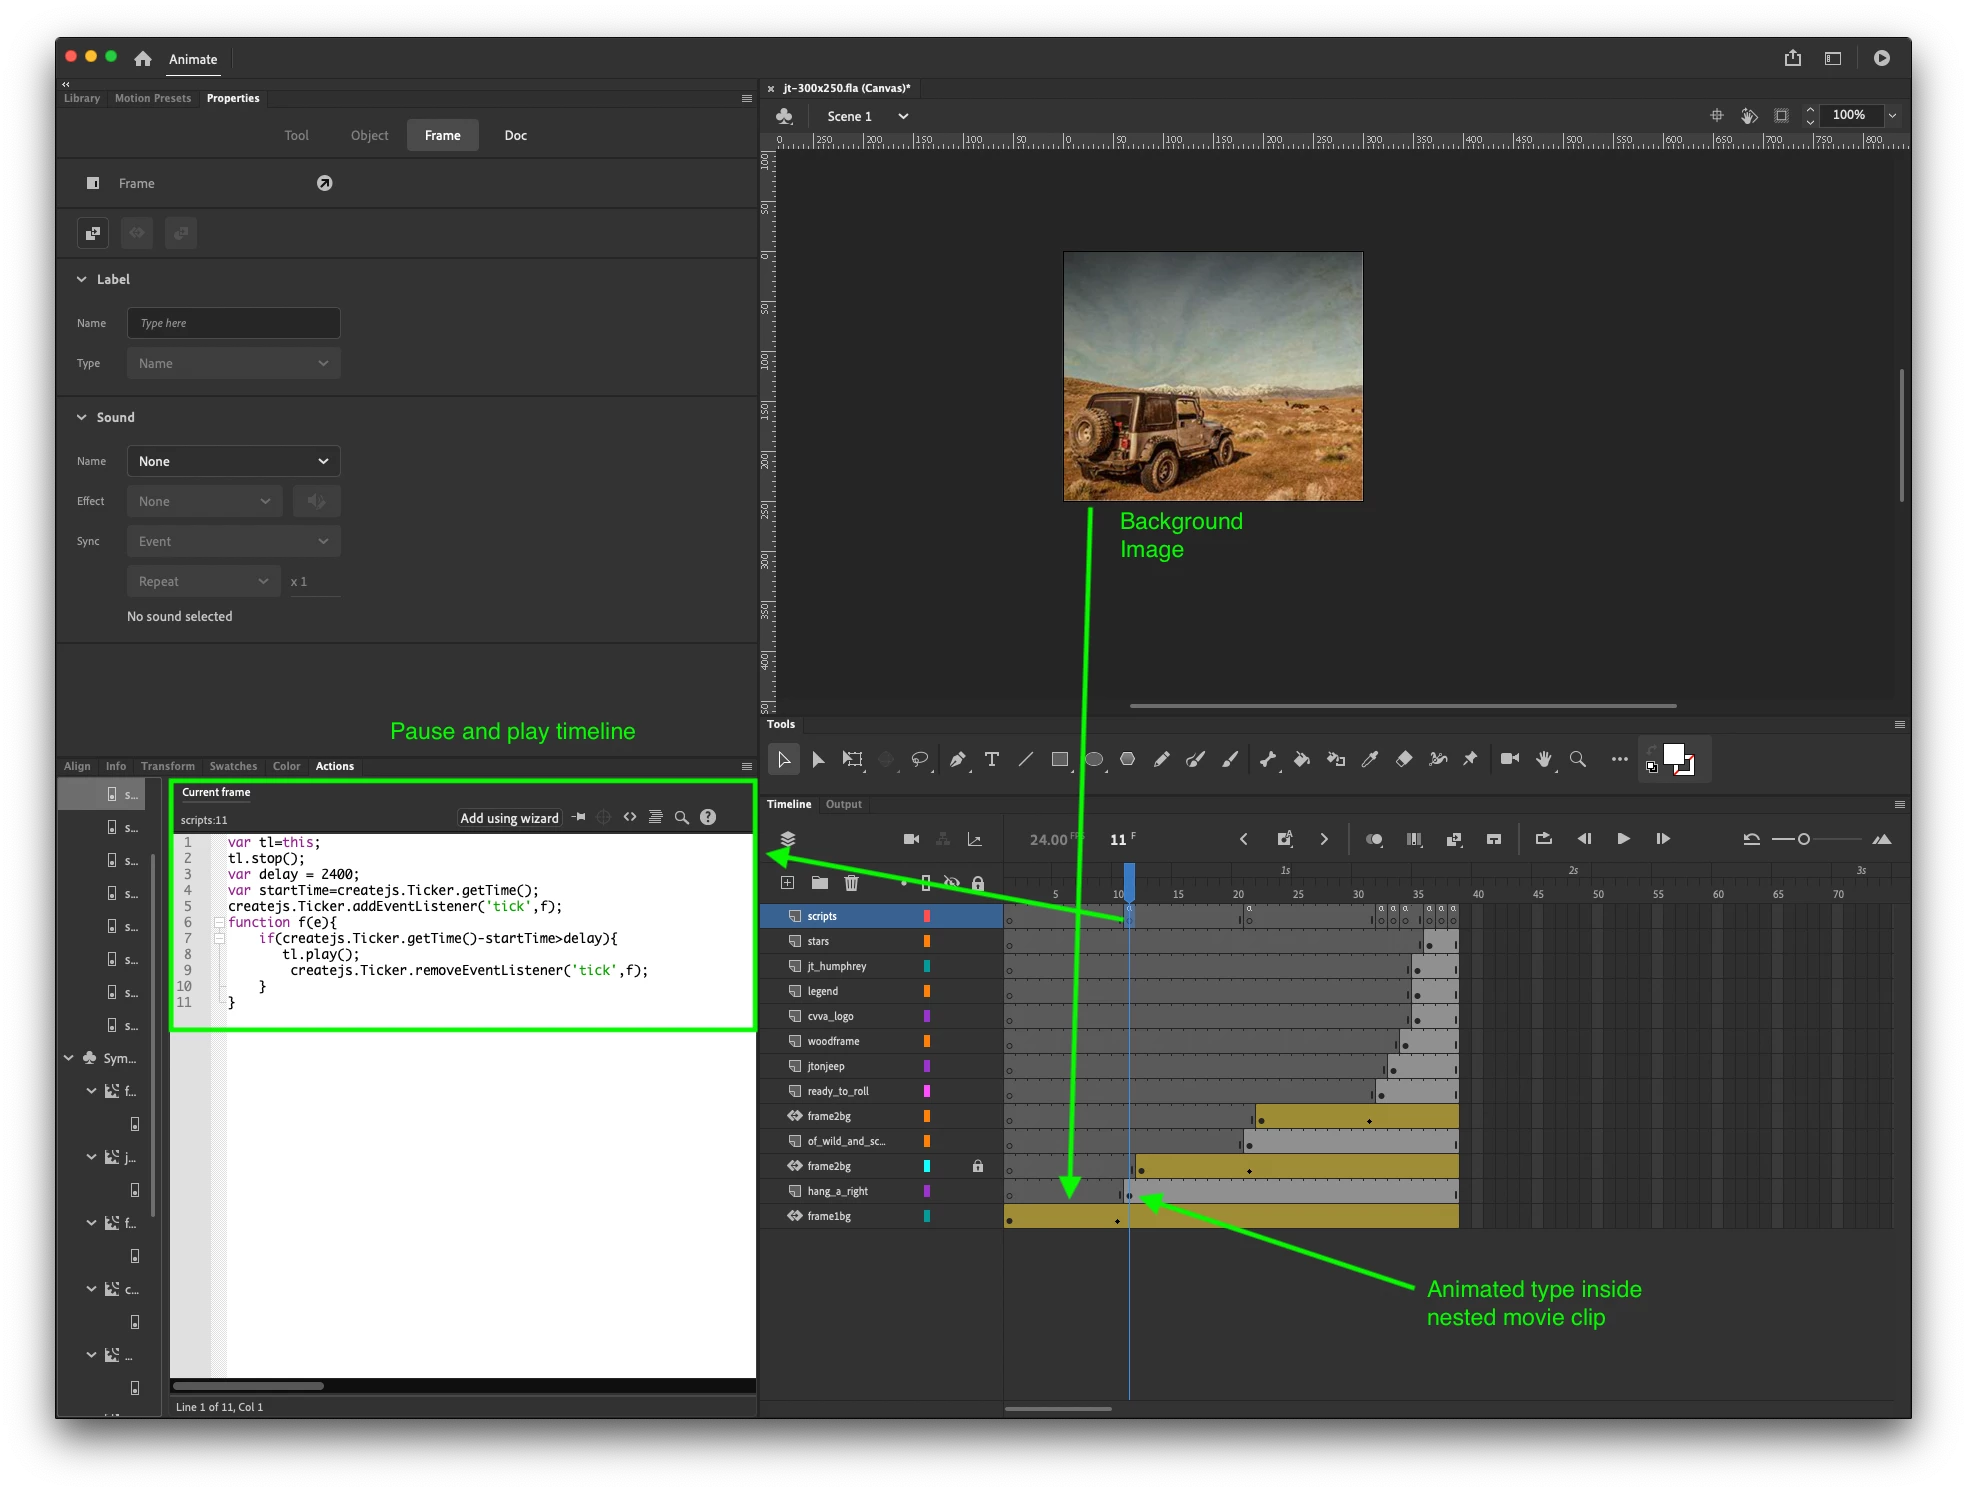Click Find in the Actions panel
The height and width of the screenshot is (1492, 1967).
click(x=682, y=817)
